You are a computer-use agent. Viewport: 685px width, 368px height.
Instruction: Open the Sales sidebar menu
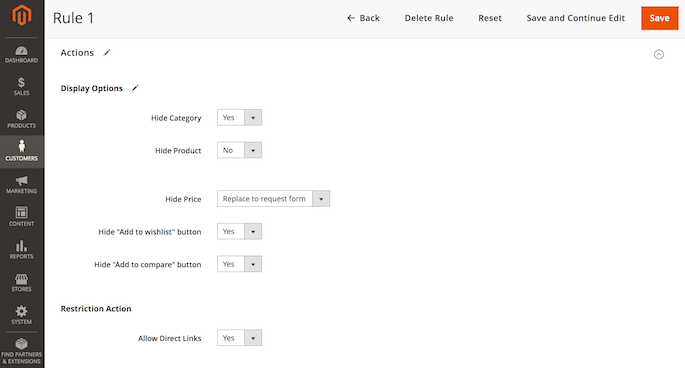coord(21,87)
